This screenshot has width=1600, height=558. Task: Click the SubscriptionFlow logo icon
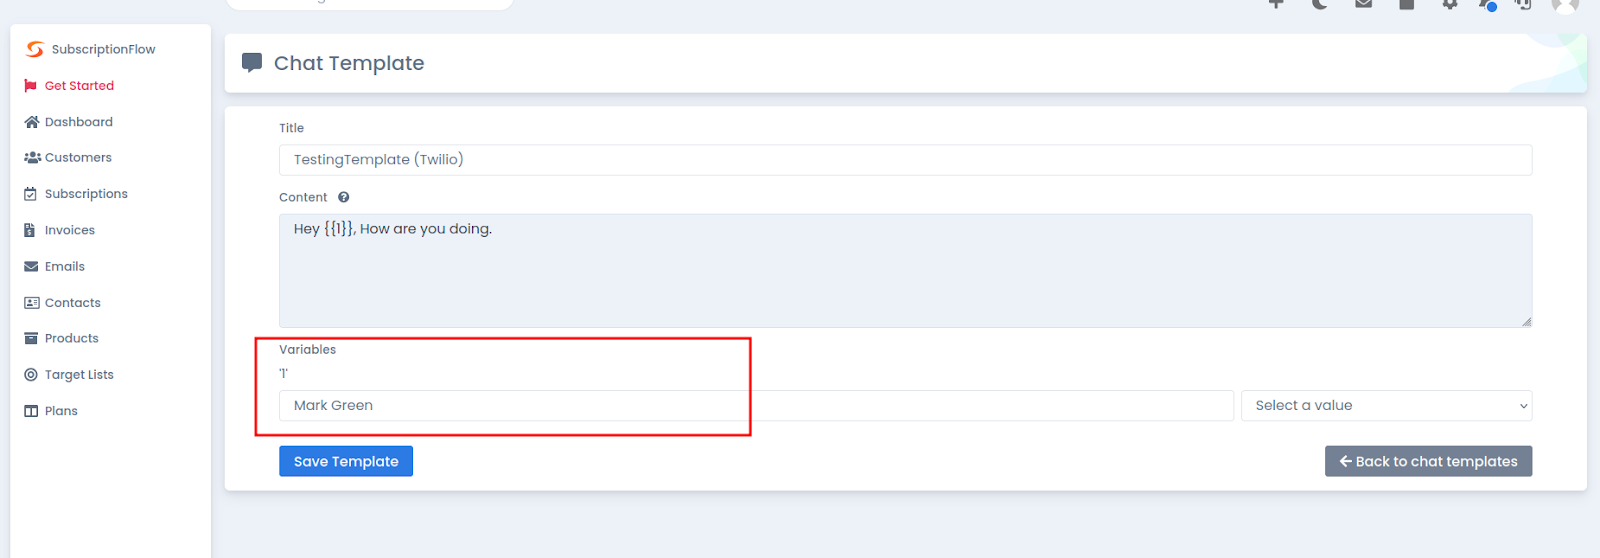35,49
